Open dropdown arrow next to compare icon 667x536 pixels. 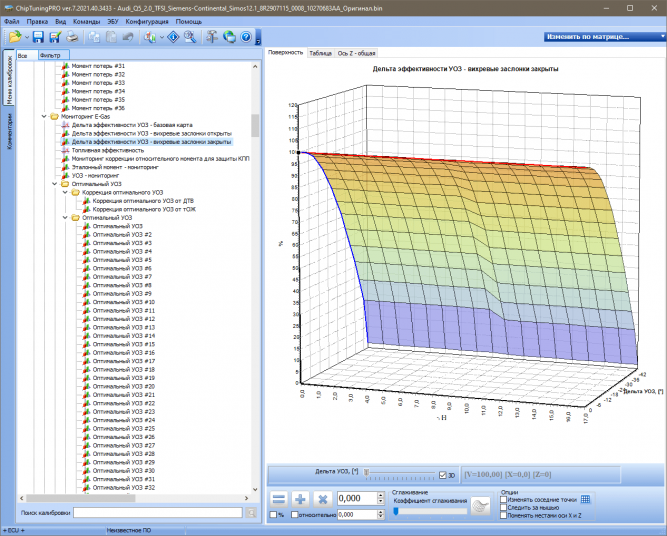click(162, 37)
